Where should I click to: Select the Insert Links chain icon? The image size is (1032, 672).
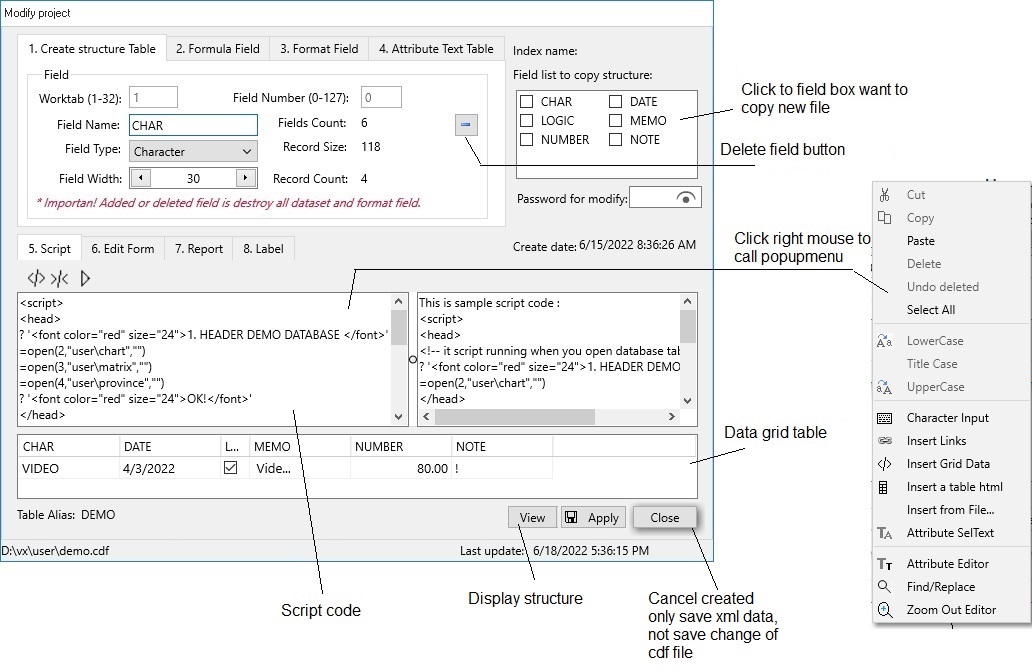tap(886, 440)
